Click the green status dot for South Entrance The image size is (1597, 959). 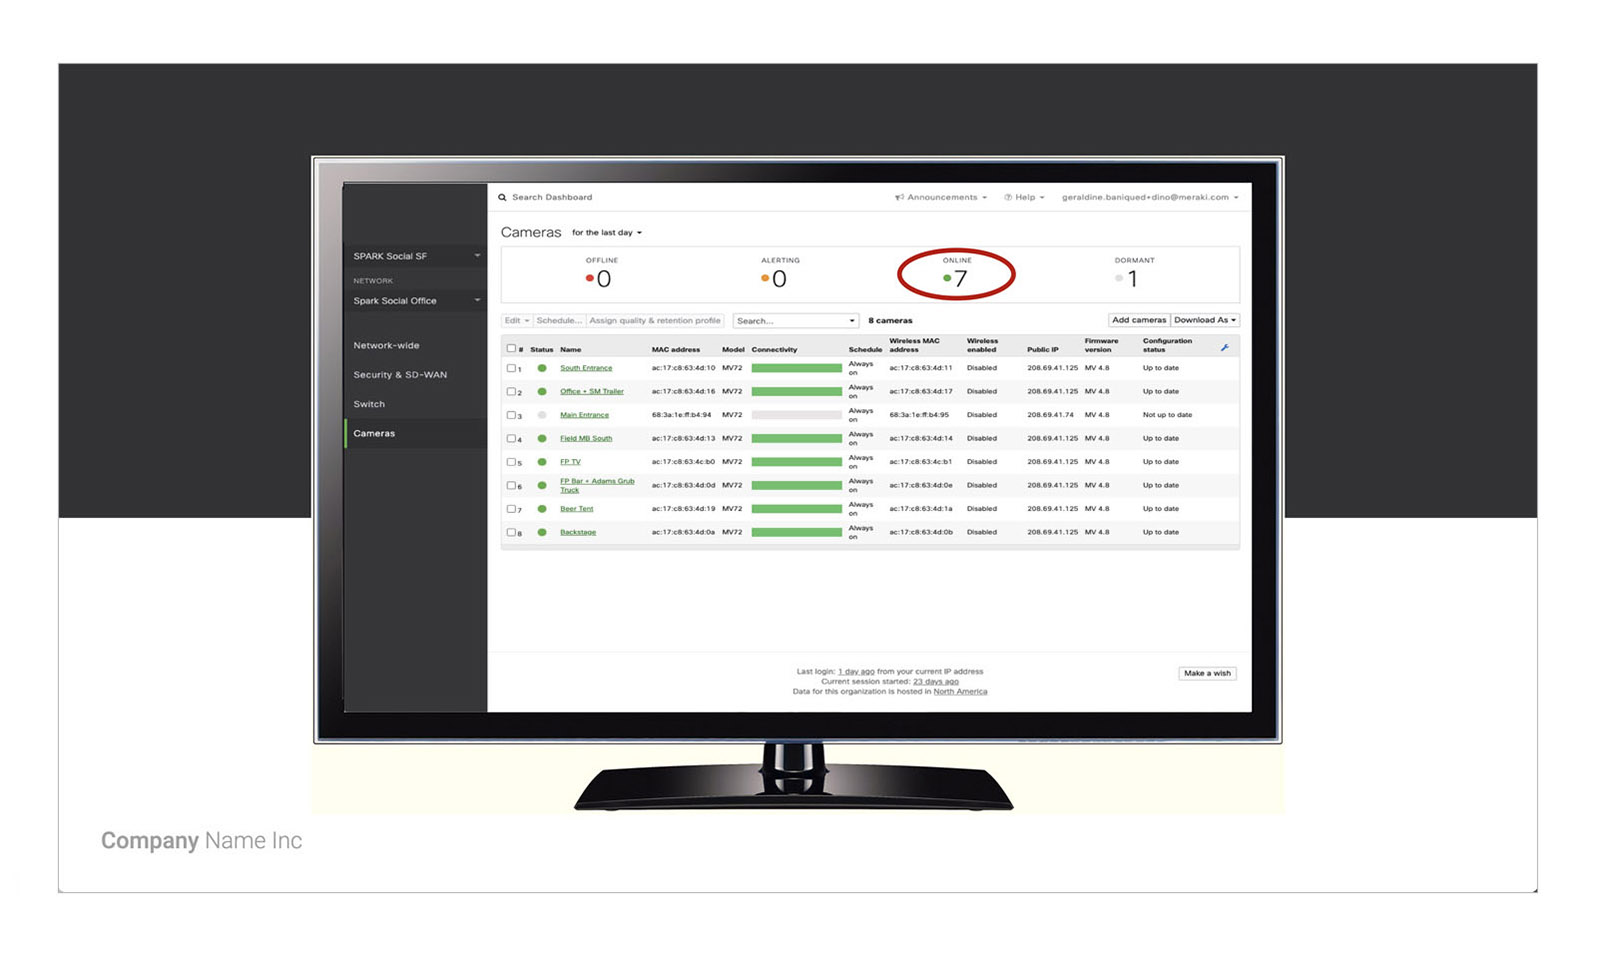click(542, 368)
